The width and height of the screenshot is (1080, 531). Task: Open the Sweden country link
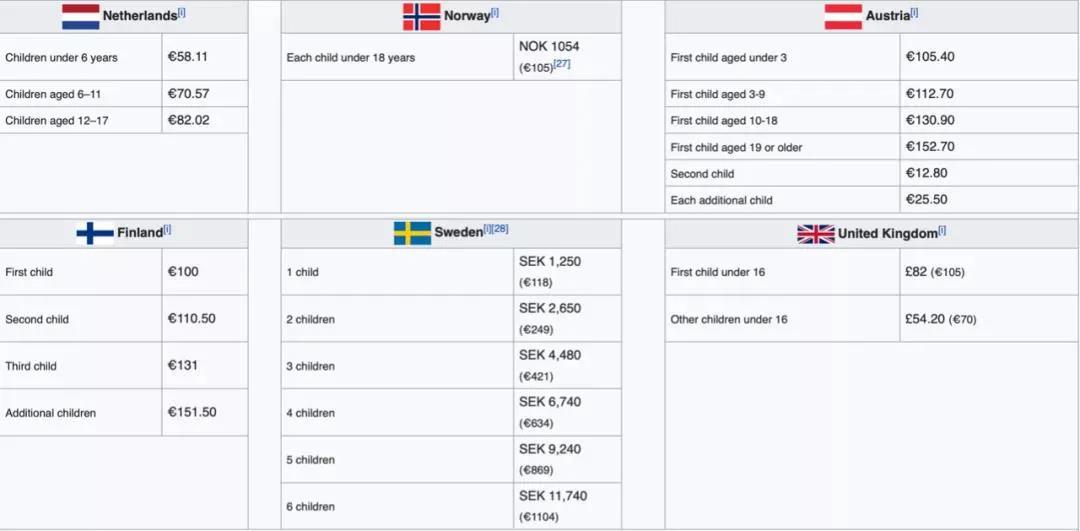(458, 233)
